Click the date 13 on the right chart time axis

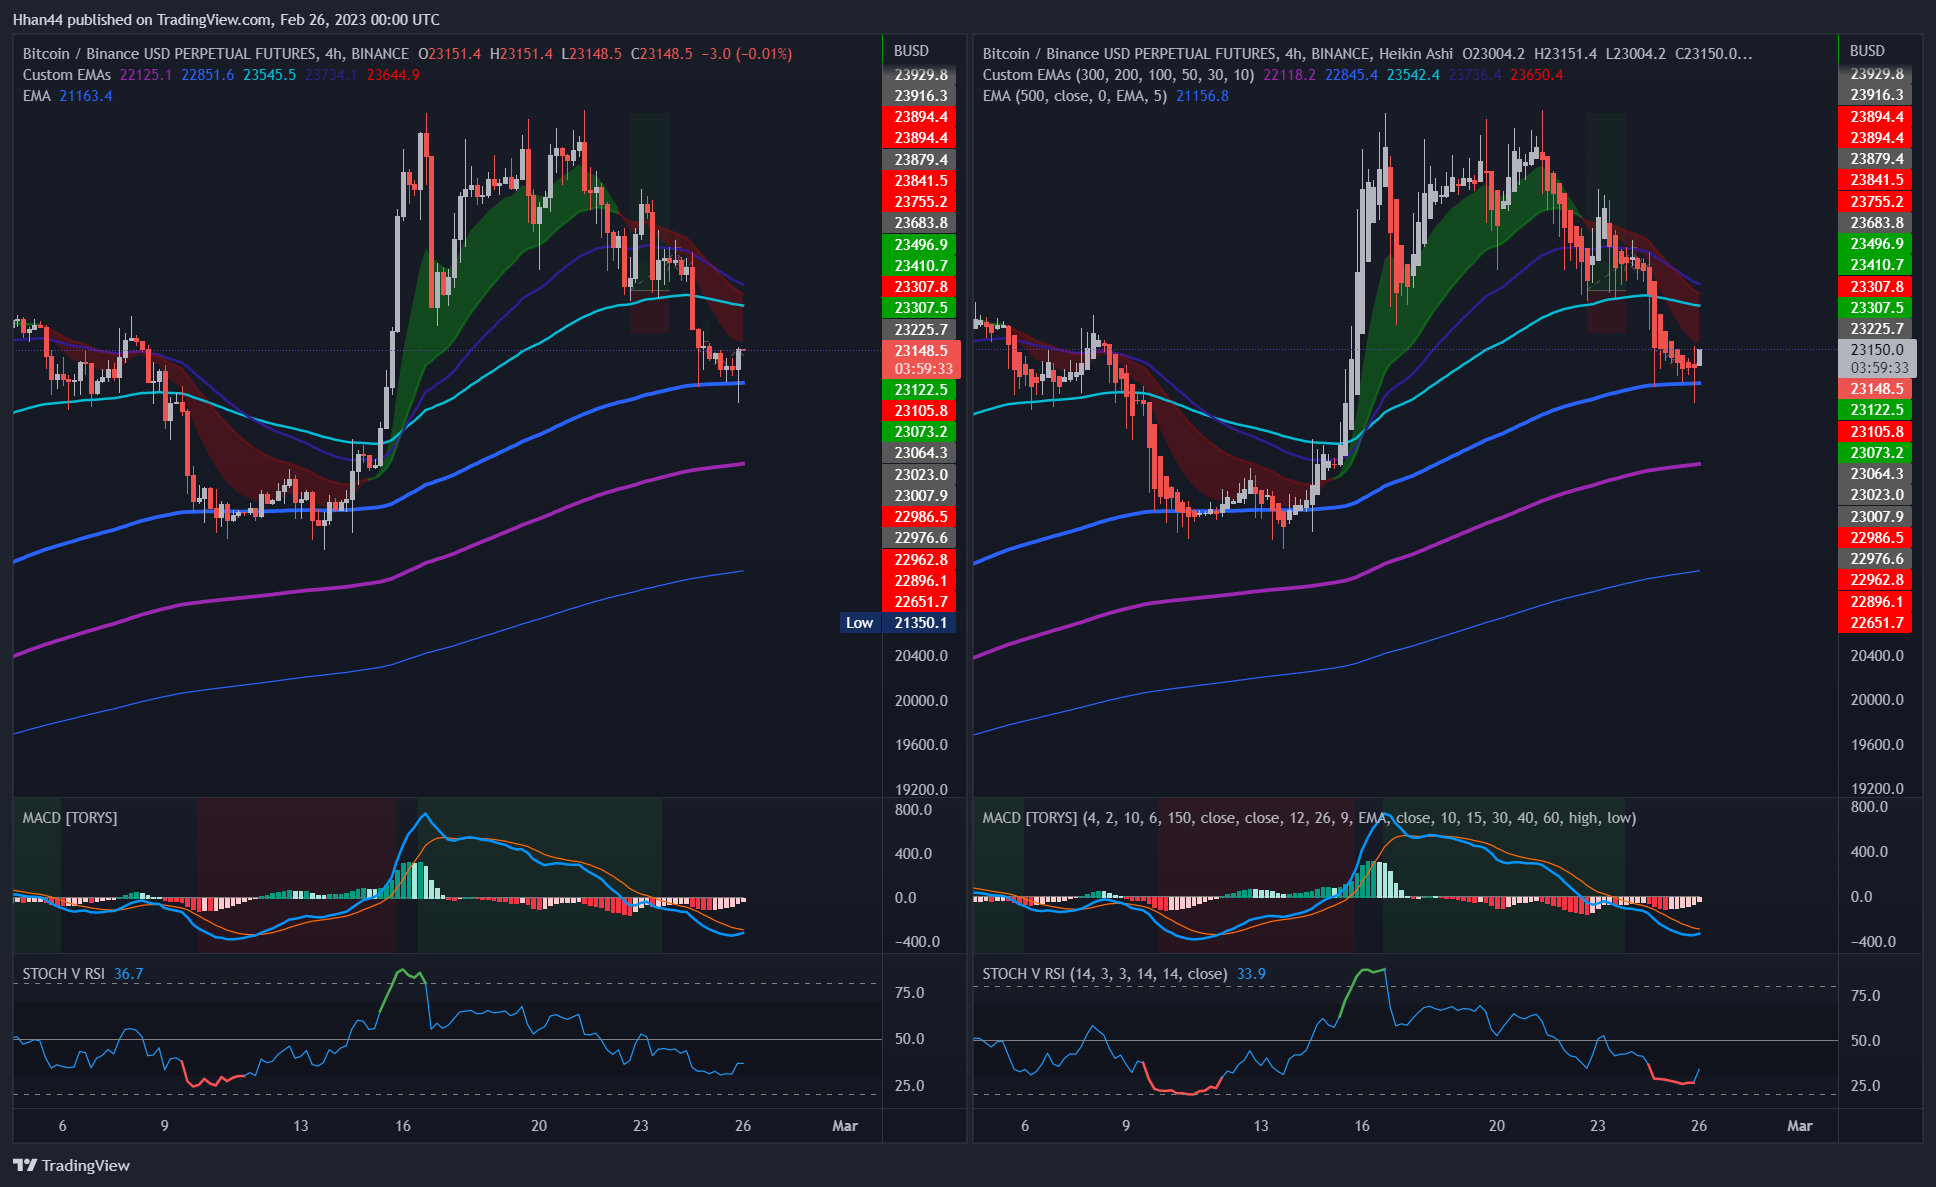point(1261,1126)
